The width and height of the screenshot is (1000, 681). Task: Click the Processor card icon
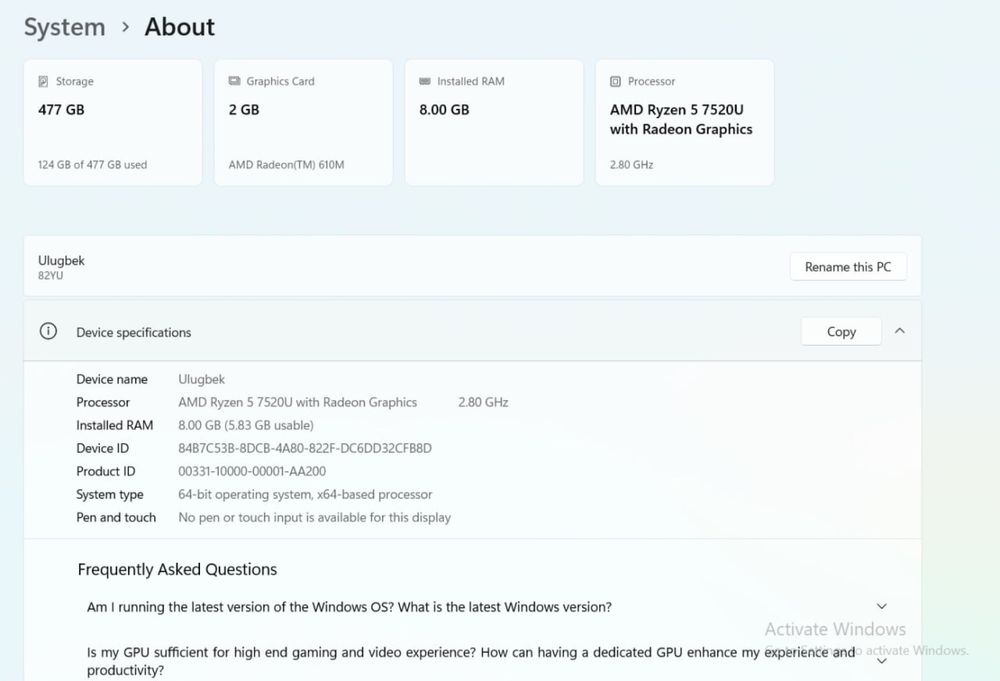(615, 81)
